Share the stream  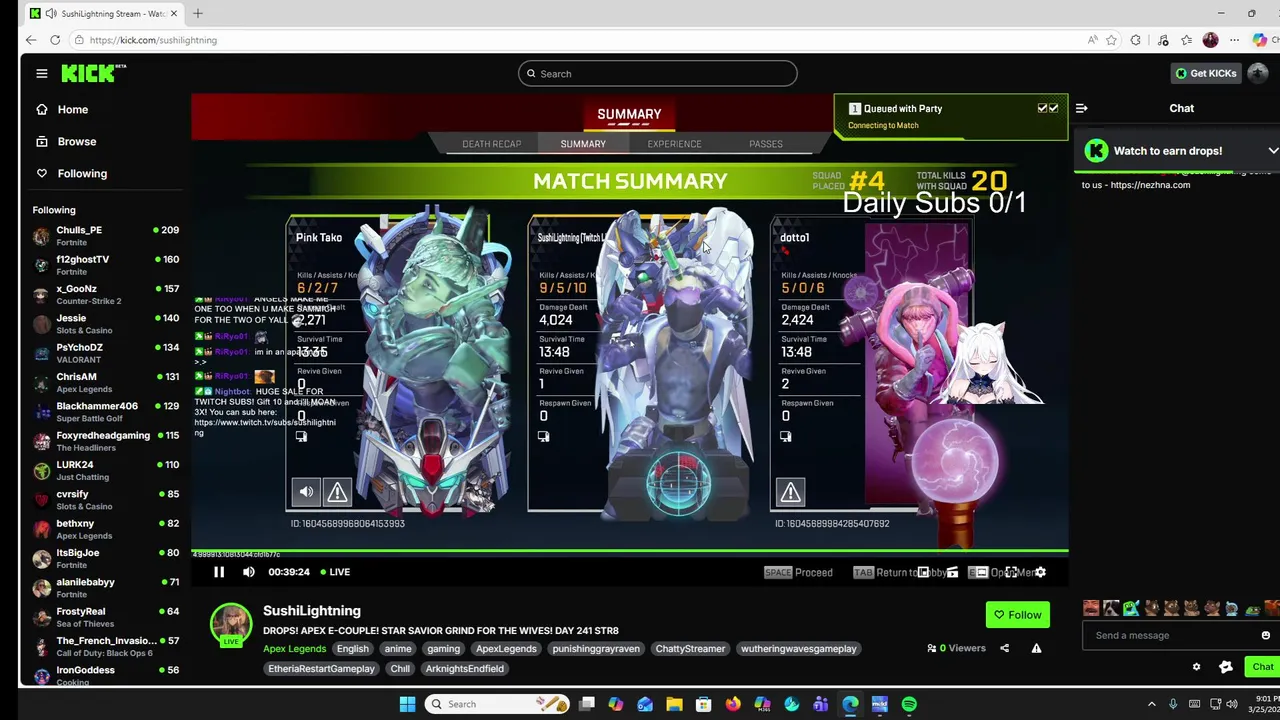point(1005,648)
